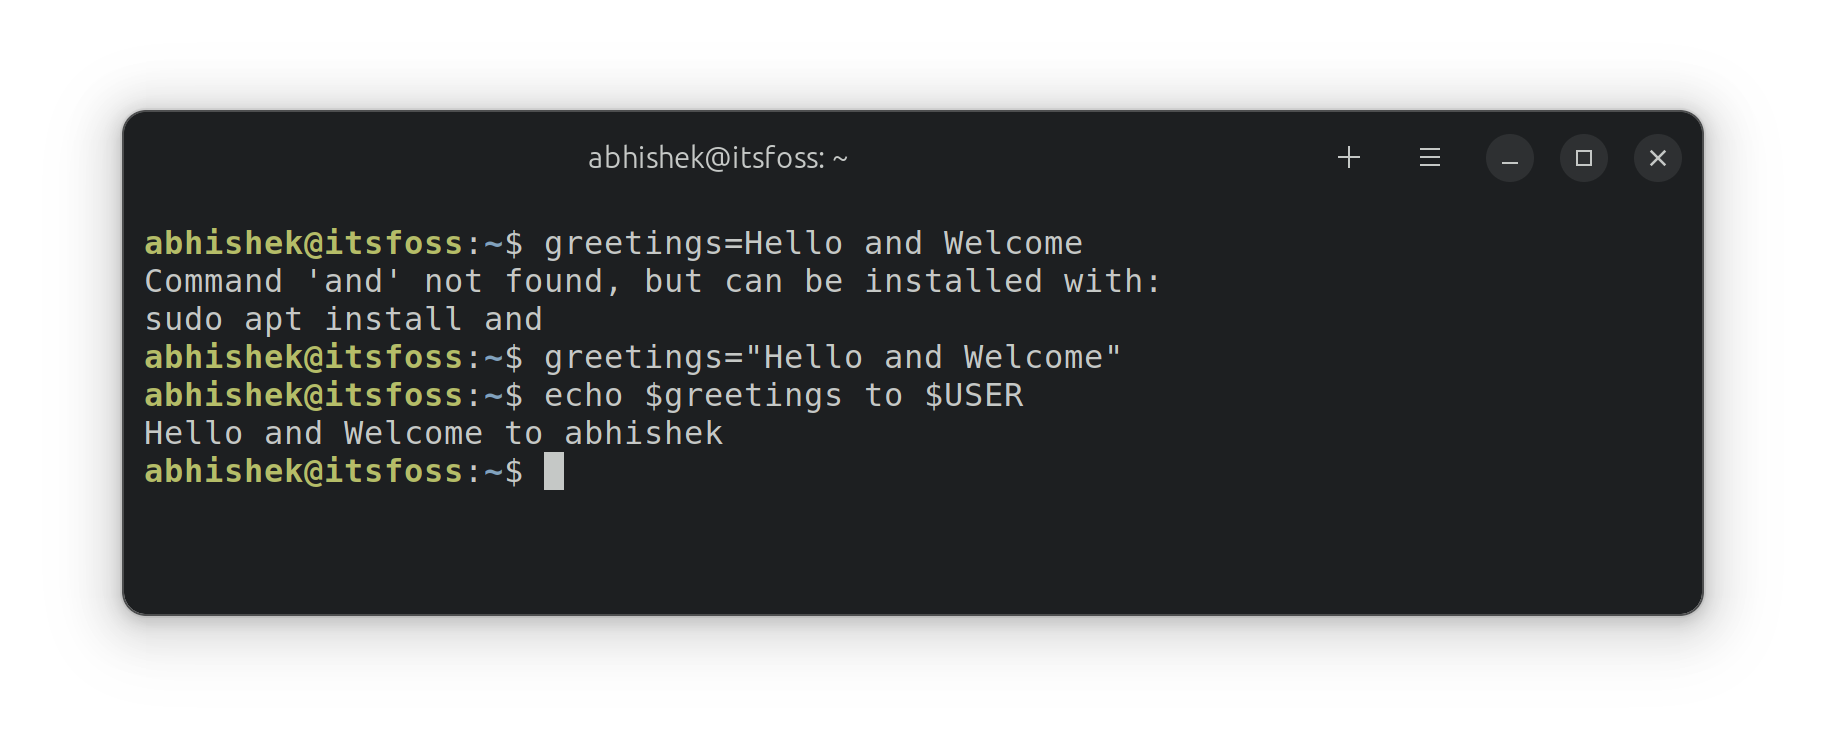Screen dimensions: 1826x750
Task: Expand the terminal preferences via hamburger menu
Action: (1429, 157)
